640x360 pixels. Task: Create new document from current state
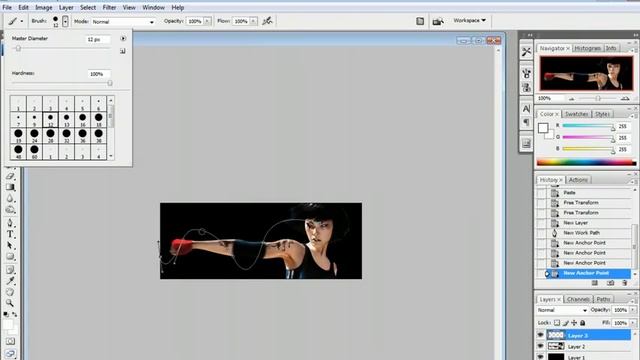click(x=595, y=283)
